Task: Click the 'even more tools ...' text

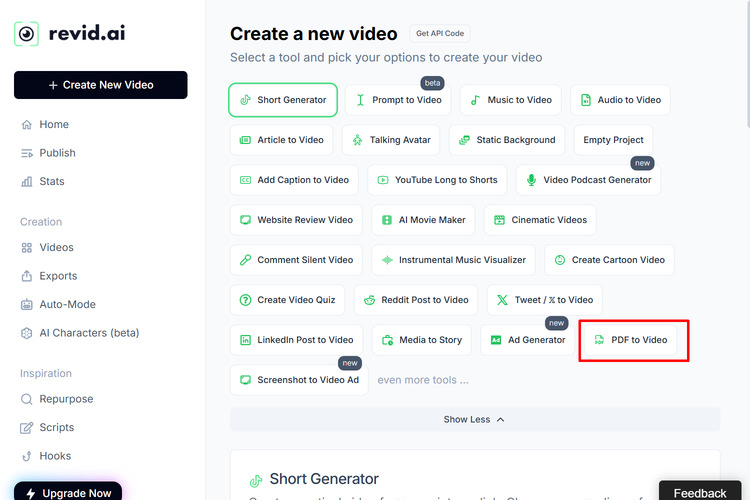Action: click(x=423, y=380)
